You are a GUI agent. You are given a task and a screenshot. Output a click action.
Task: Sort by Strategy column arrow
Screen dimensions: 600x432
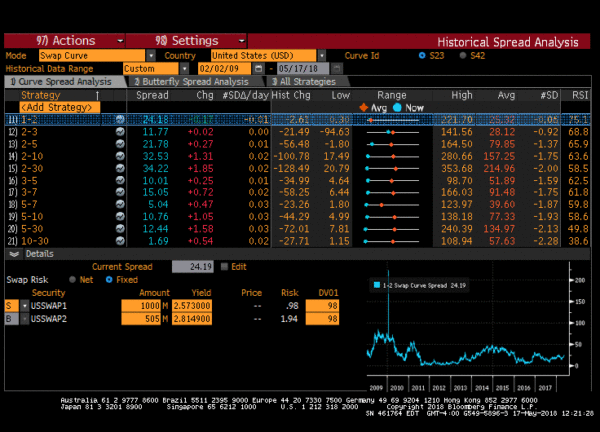(x=98, y=95)
